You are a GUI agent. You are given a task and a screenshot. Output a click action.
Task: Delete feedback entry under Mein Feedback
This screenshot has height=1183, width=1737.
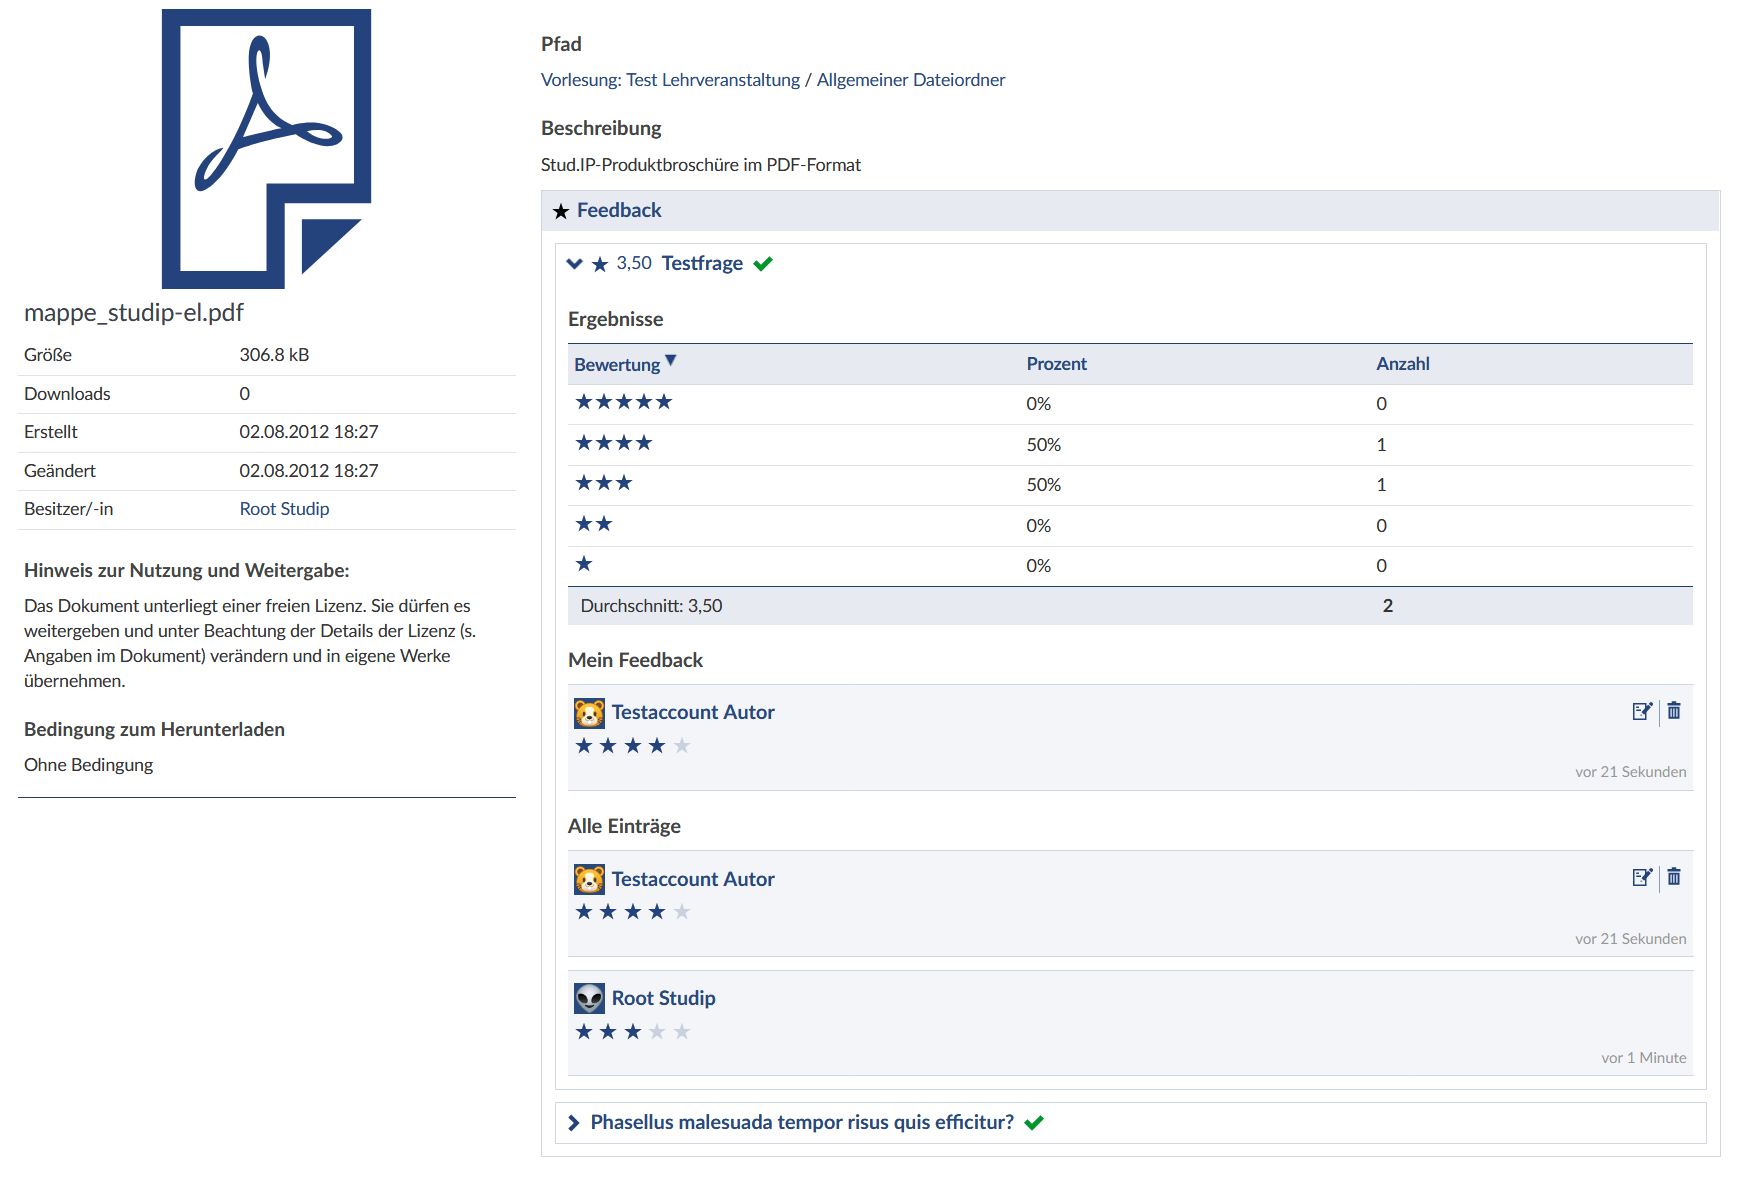[1674, 711]
